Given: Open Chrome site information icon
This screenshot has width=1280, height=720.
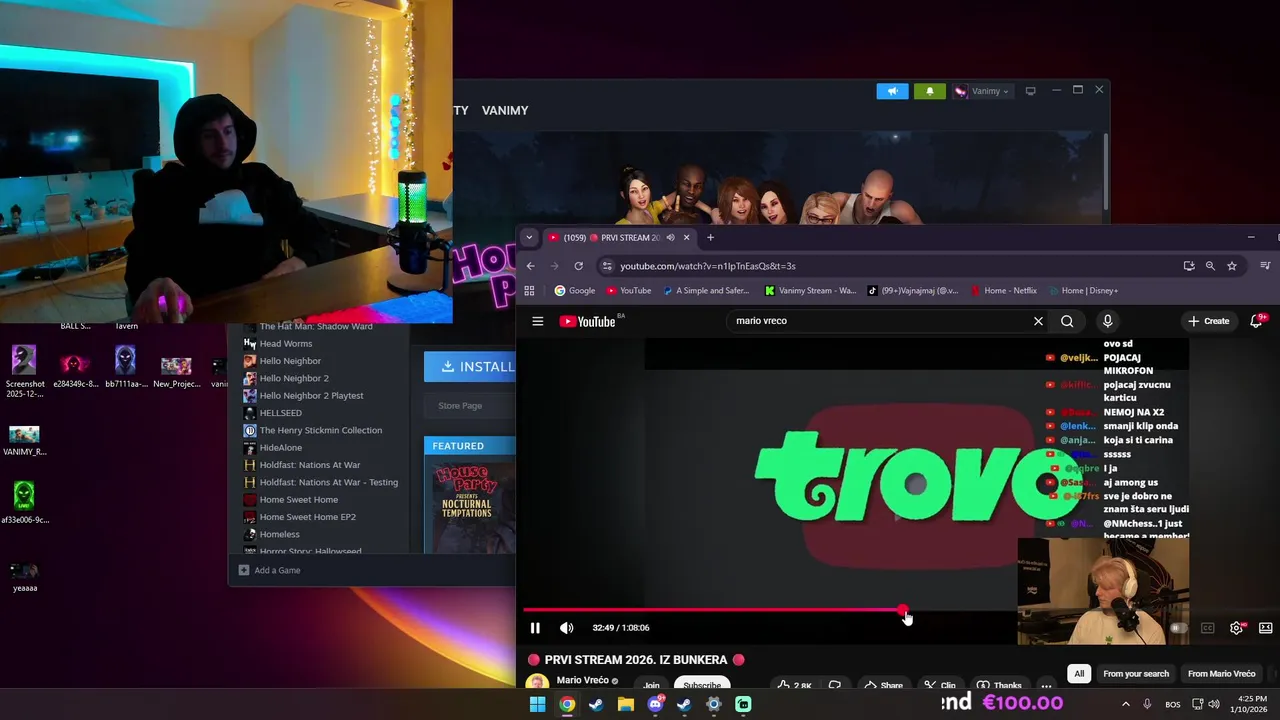Looking at the screenshot, I should point(606,266).
